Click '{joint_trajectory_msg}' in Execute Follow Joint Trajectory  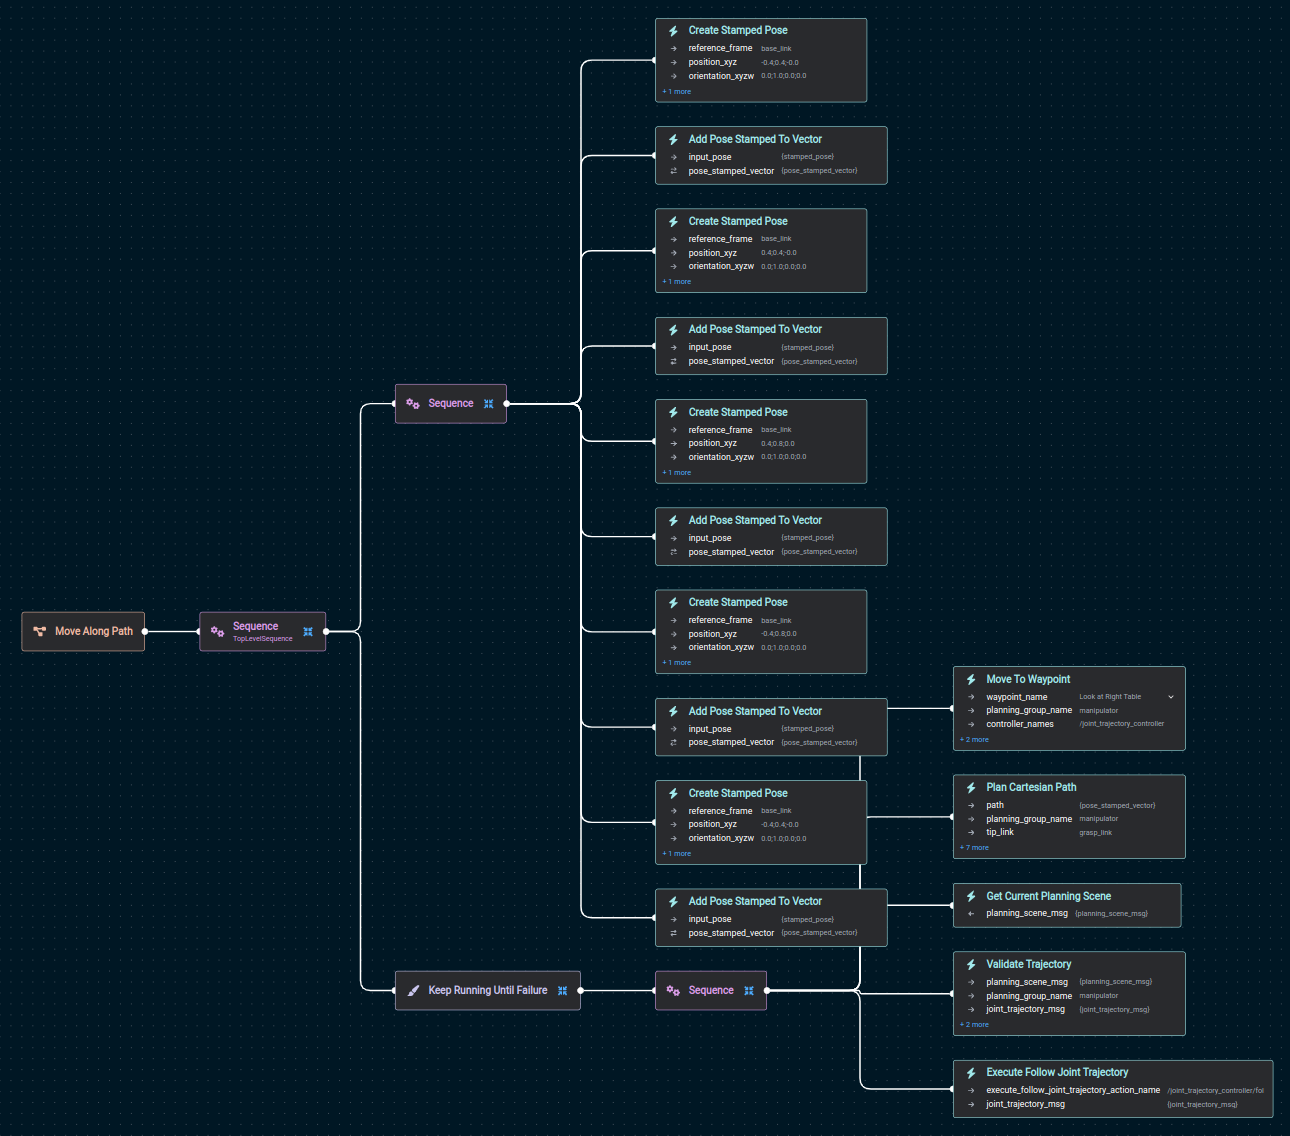click(x=1202, y=1105)
